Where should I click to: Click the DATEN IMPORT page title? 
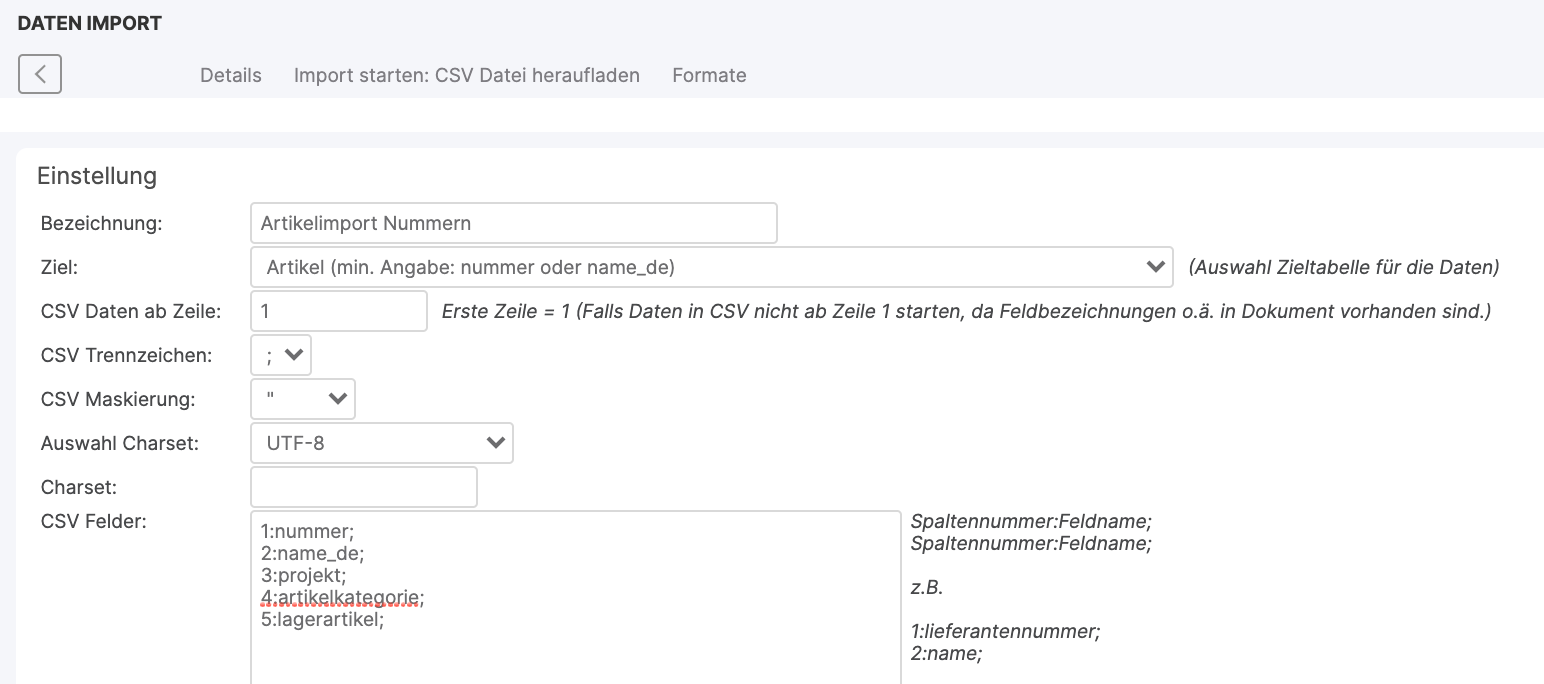[x=90, y=24]
